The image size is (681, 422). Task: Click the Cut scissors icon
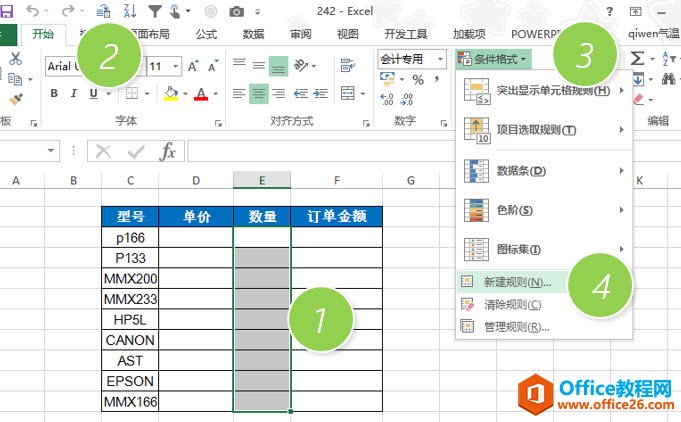[x=15, y=58]
